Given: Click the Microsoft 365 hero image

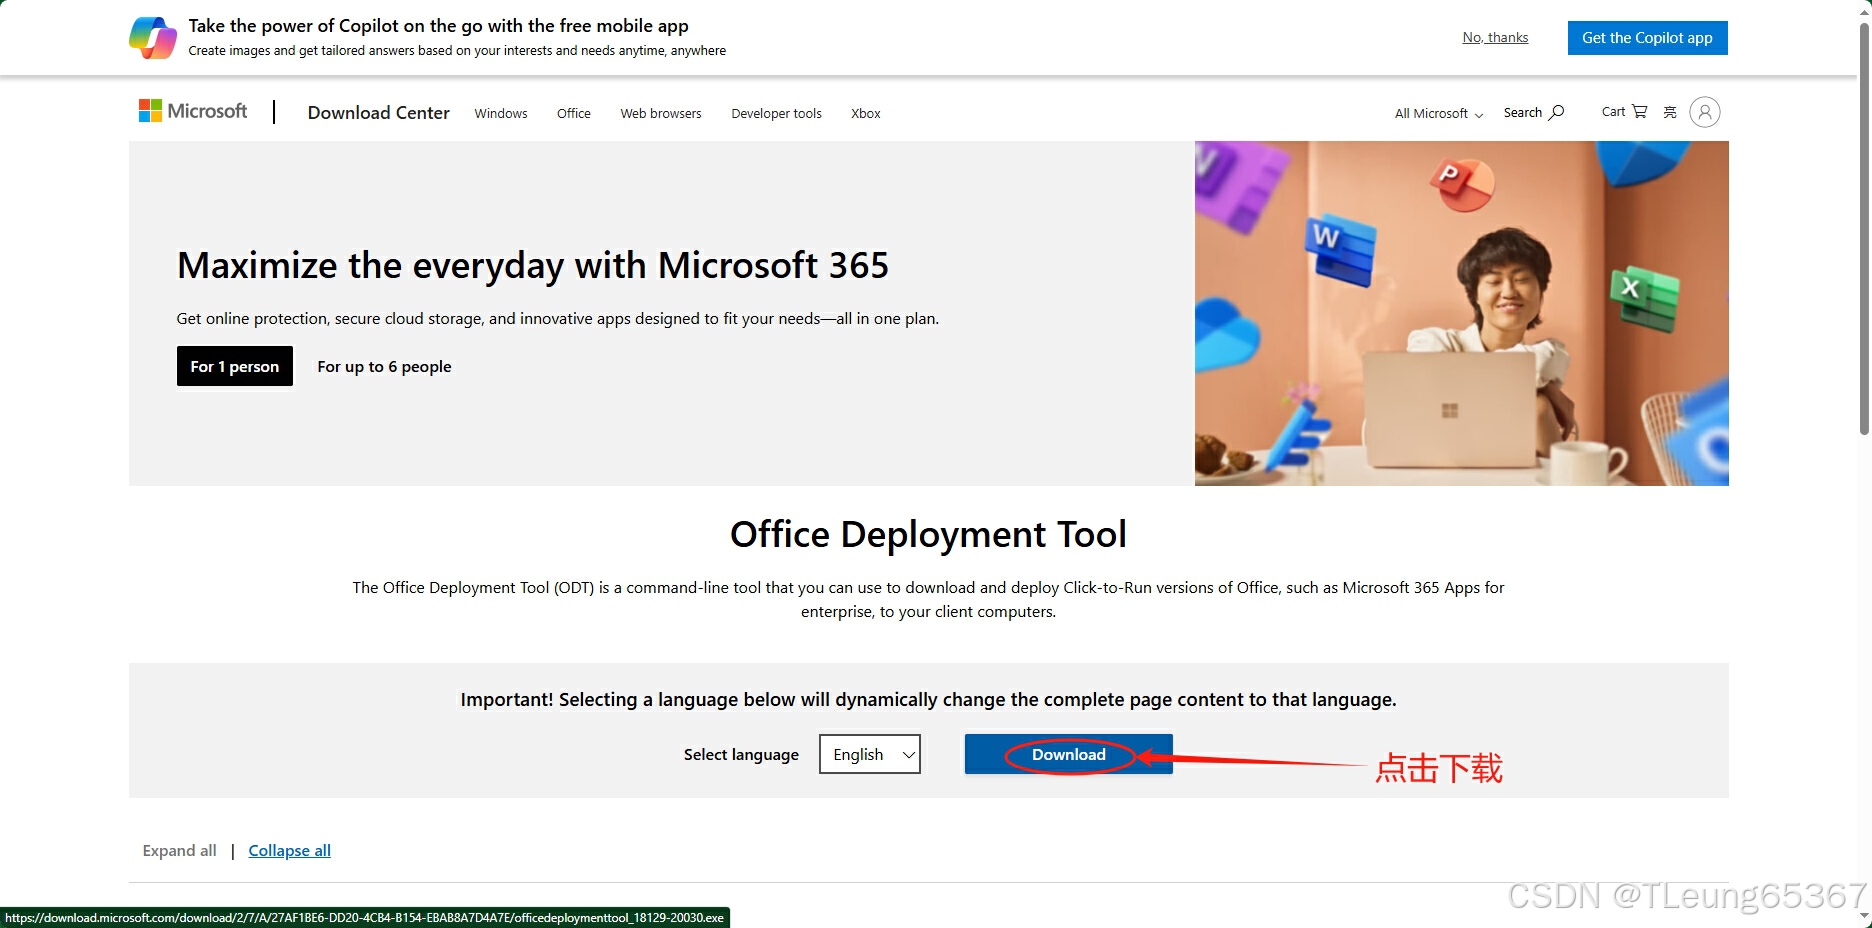Looking at the screenshot, I should 1461,313.
